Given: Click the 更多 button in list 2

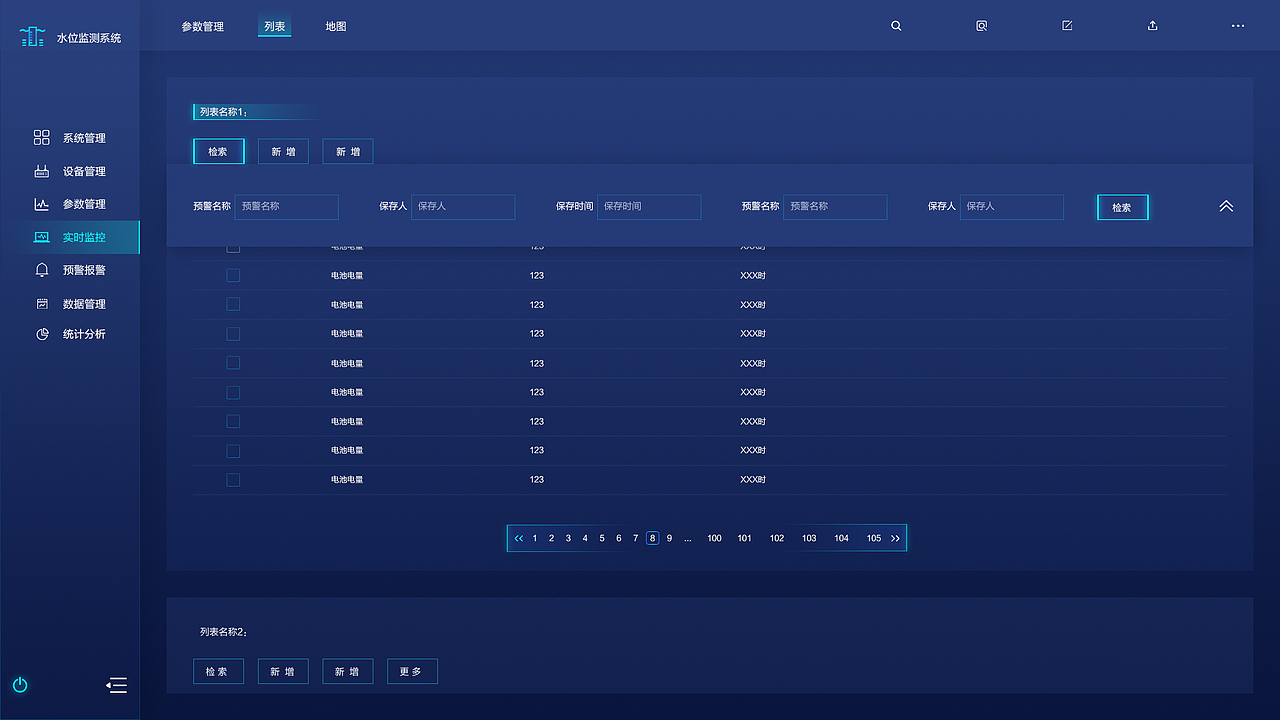Looking at the screenshot, I should point(412,671).
